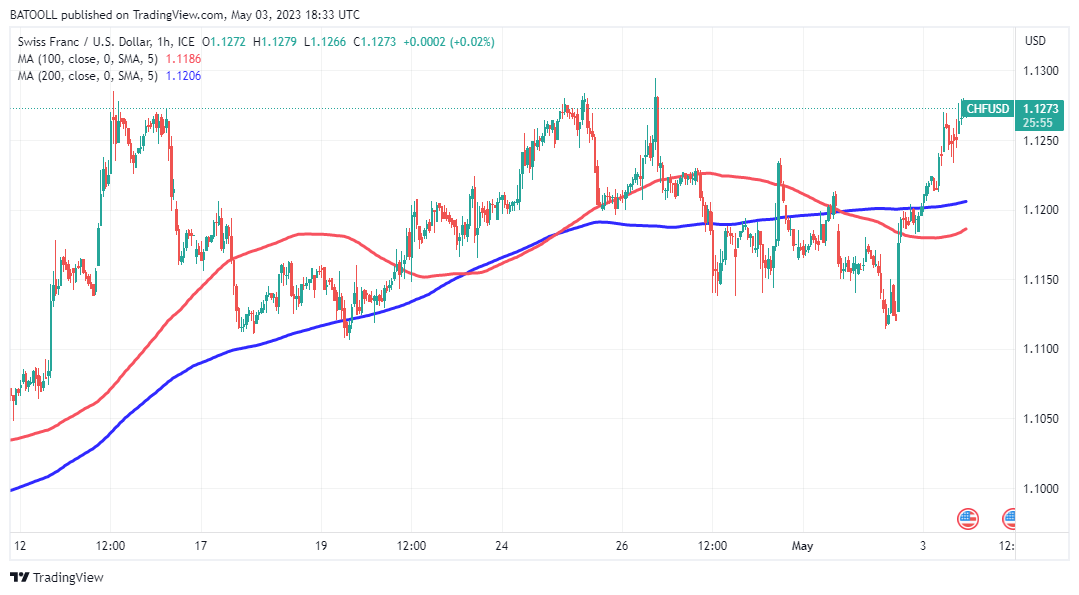
Task: Click the 1.1300 price axis label
Action: (x=1041, y=71)
